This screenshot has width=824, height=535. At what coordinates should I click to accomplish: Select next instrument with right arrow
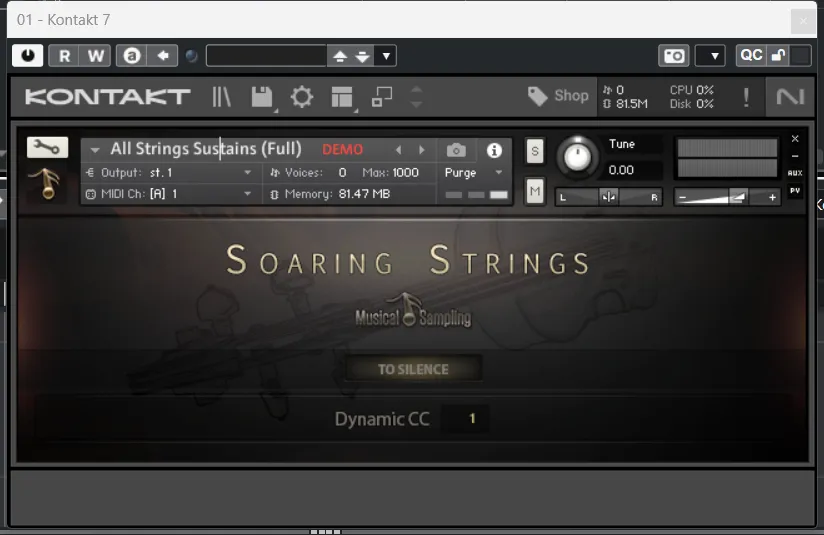pos(421,150)
